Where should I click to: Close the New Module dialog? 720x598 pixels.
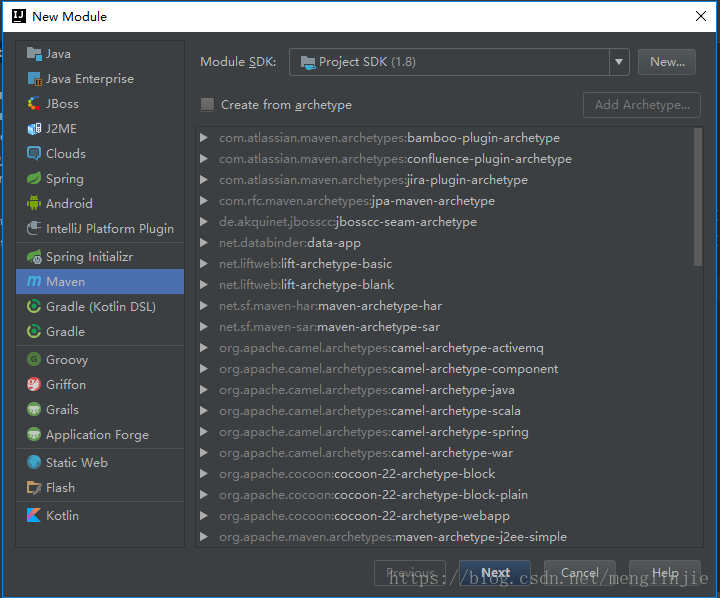coord(701,16)
